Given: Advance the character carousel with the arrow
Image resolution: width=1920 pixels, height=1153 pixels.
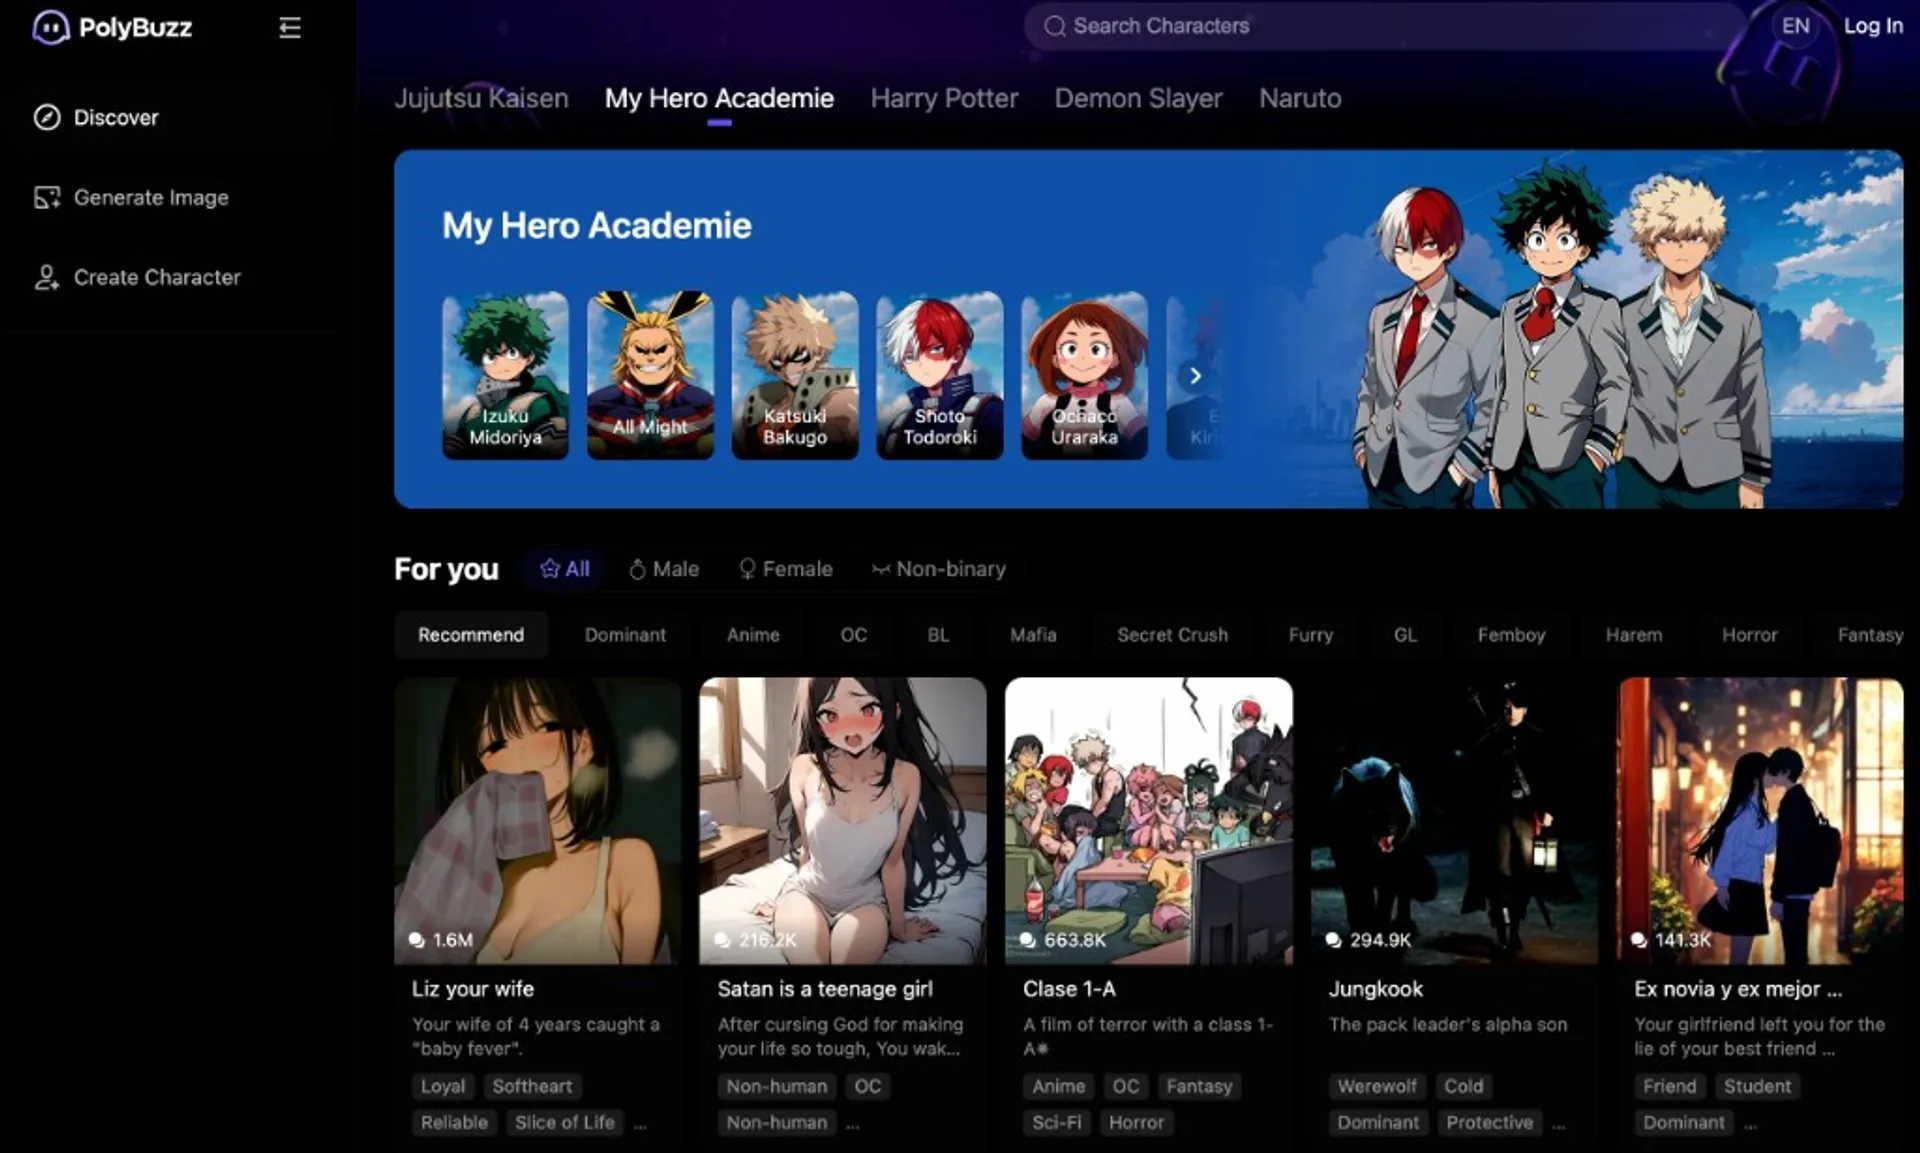Looking at the screenshot, I should click(1195, 376).
